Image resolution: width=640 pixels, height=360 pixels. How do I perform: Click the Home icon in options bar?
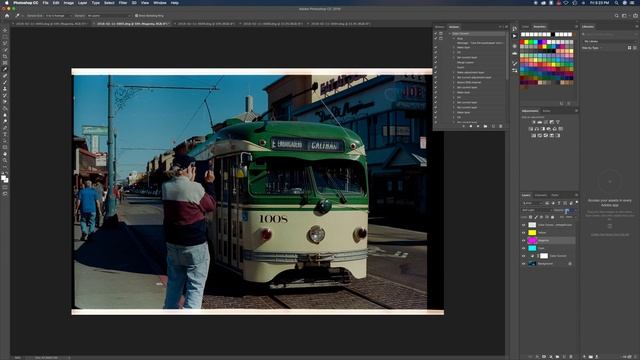click(x=7, y=16)
